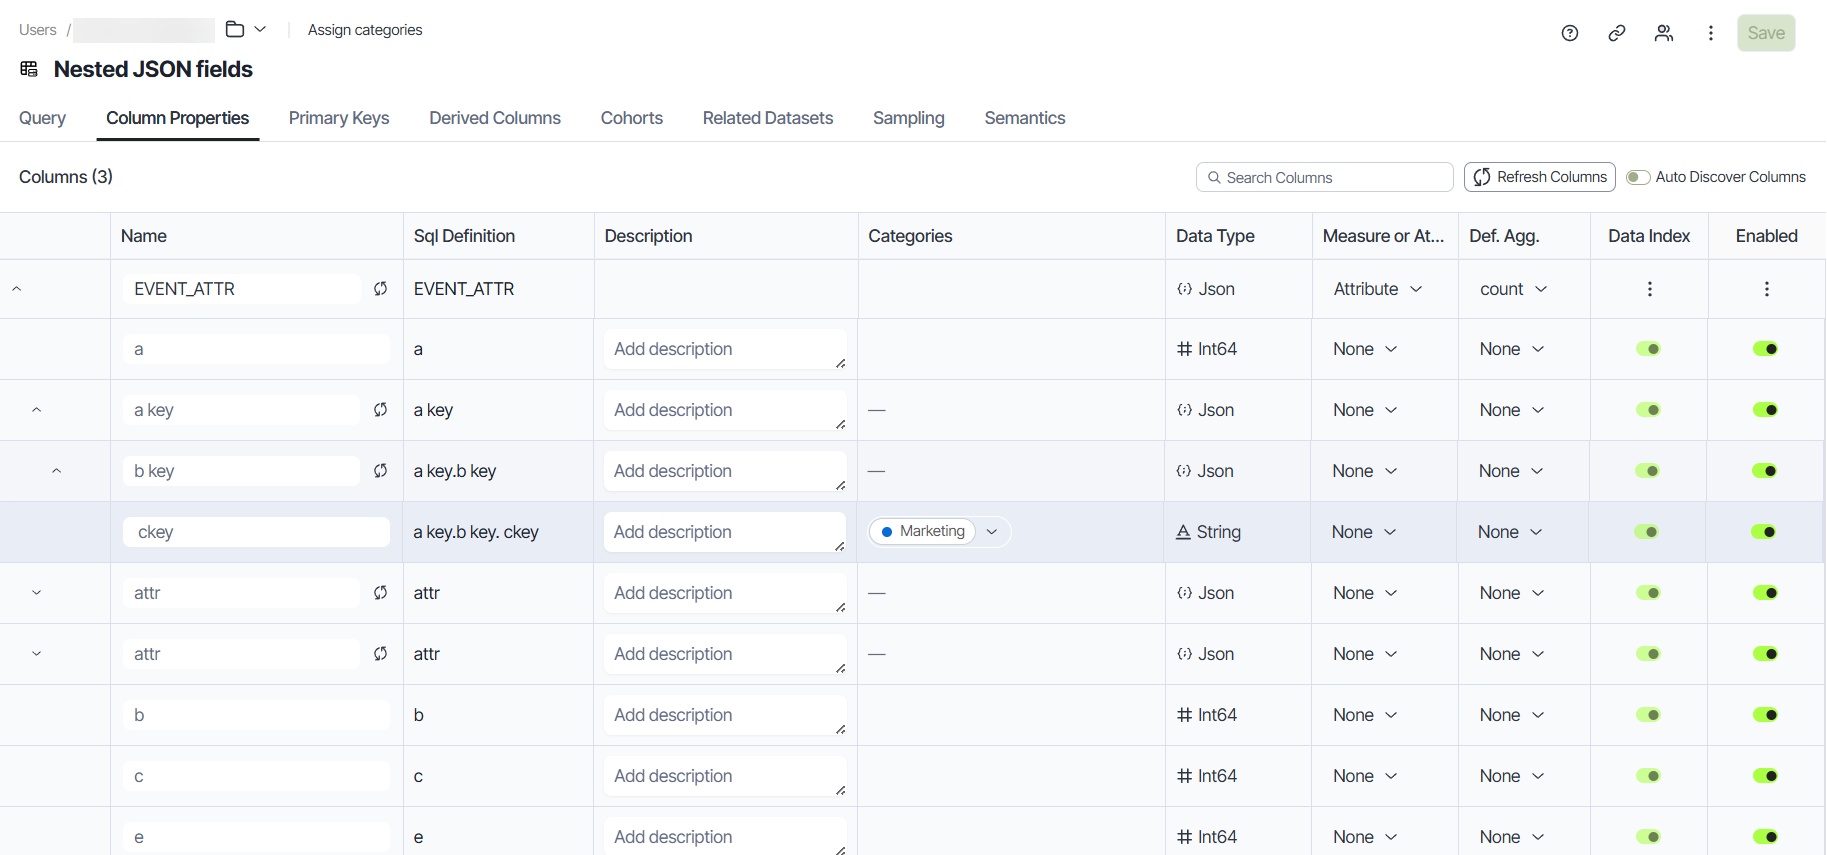Click the Save button

click(x=1766, y=33)
